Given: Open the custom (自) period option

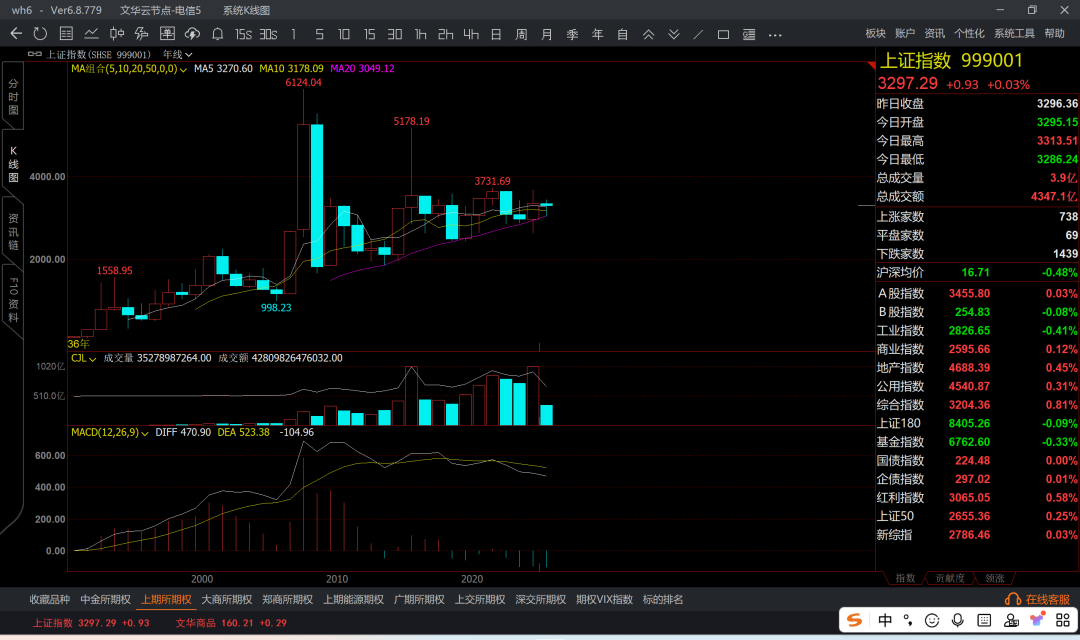Looking at the screenshot, I should 623,34.
